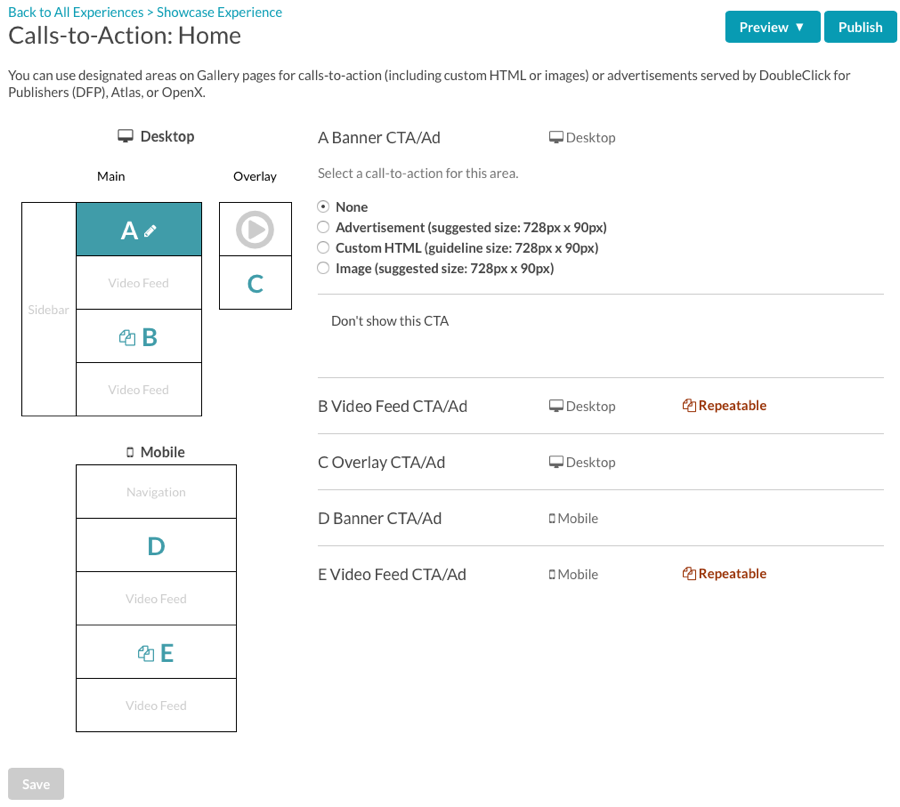Screen dimensions: 900x807
Task: Click the Repeatable icon beside B Video Feed
Action: pyautogui.click(x=689, y=405)
